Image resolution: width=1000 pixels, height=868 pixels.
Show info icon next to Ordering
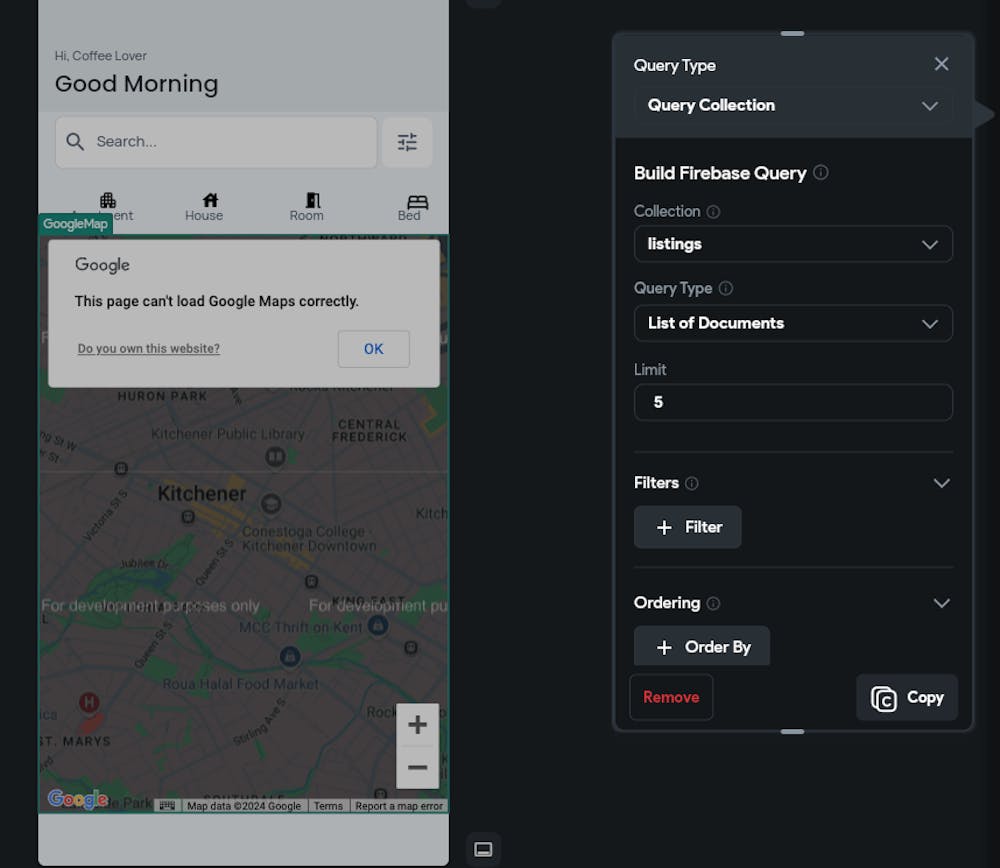(x=713, y=603)
